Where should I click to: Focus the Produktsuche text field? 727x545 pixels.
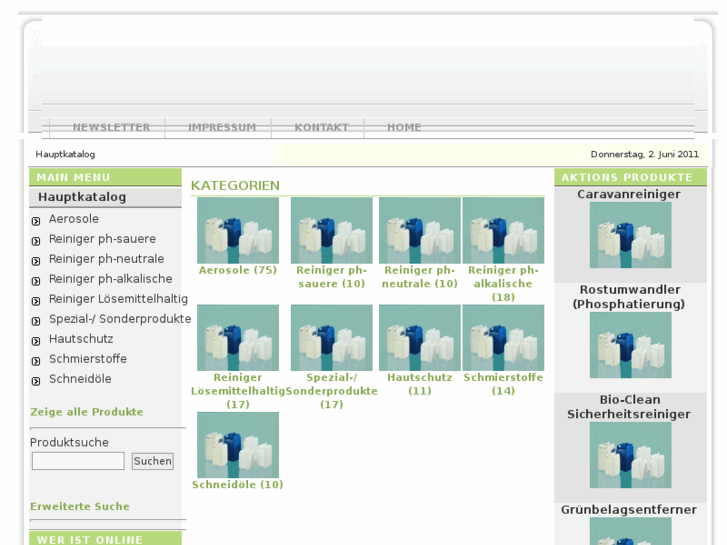(x=78, y=461)
